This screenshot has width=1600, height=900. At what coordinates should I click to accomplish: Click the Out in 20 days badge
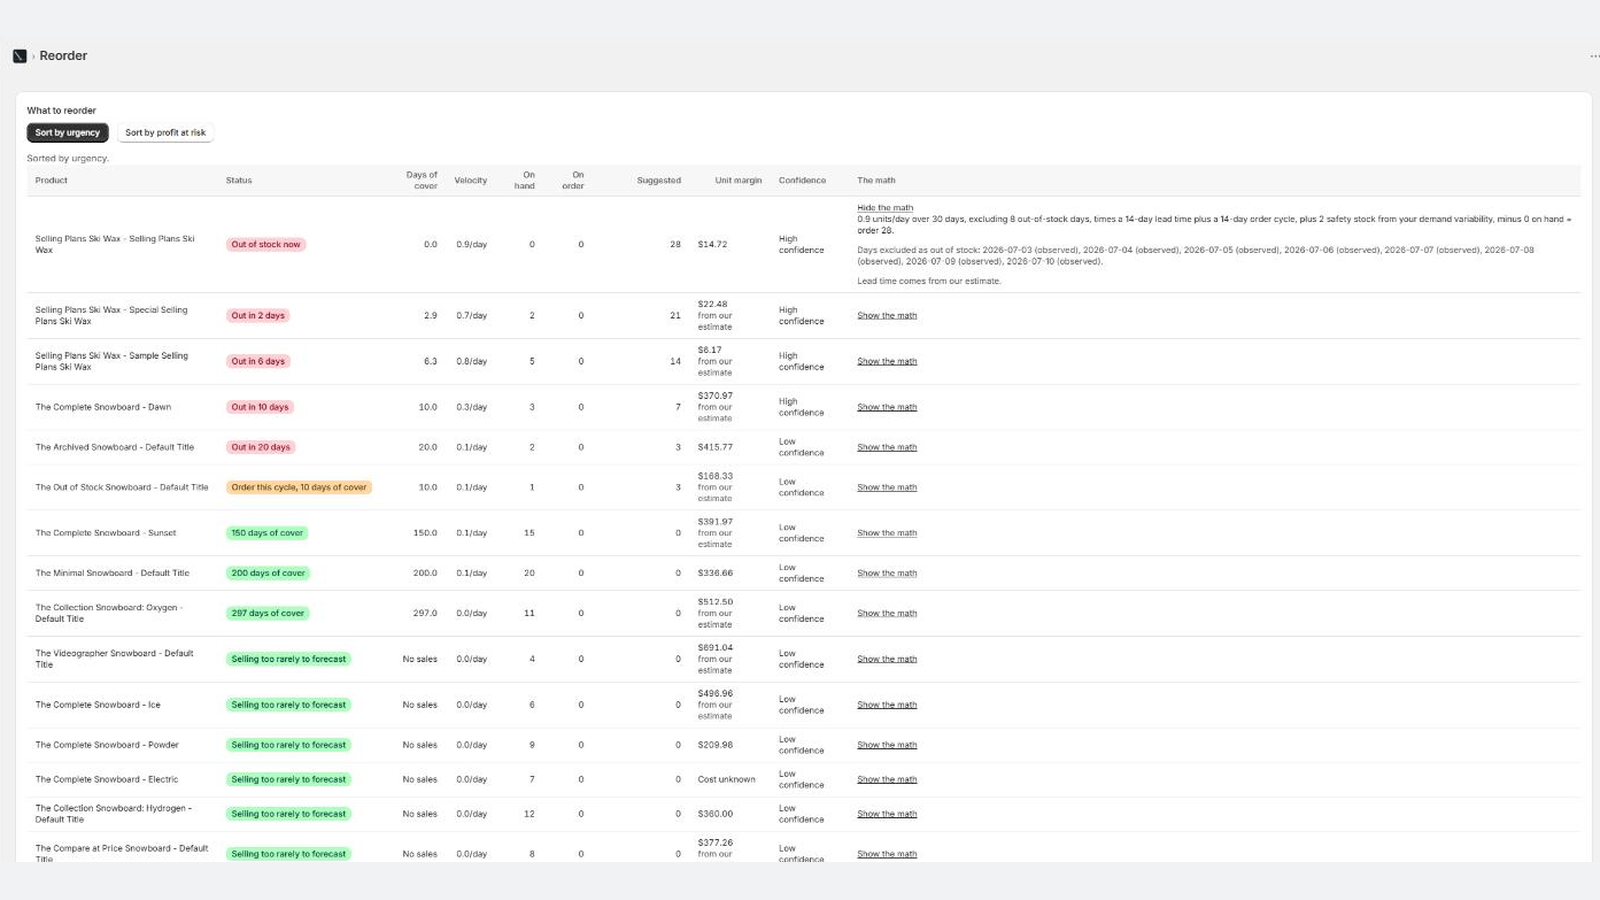click(261, 448)
